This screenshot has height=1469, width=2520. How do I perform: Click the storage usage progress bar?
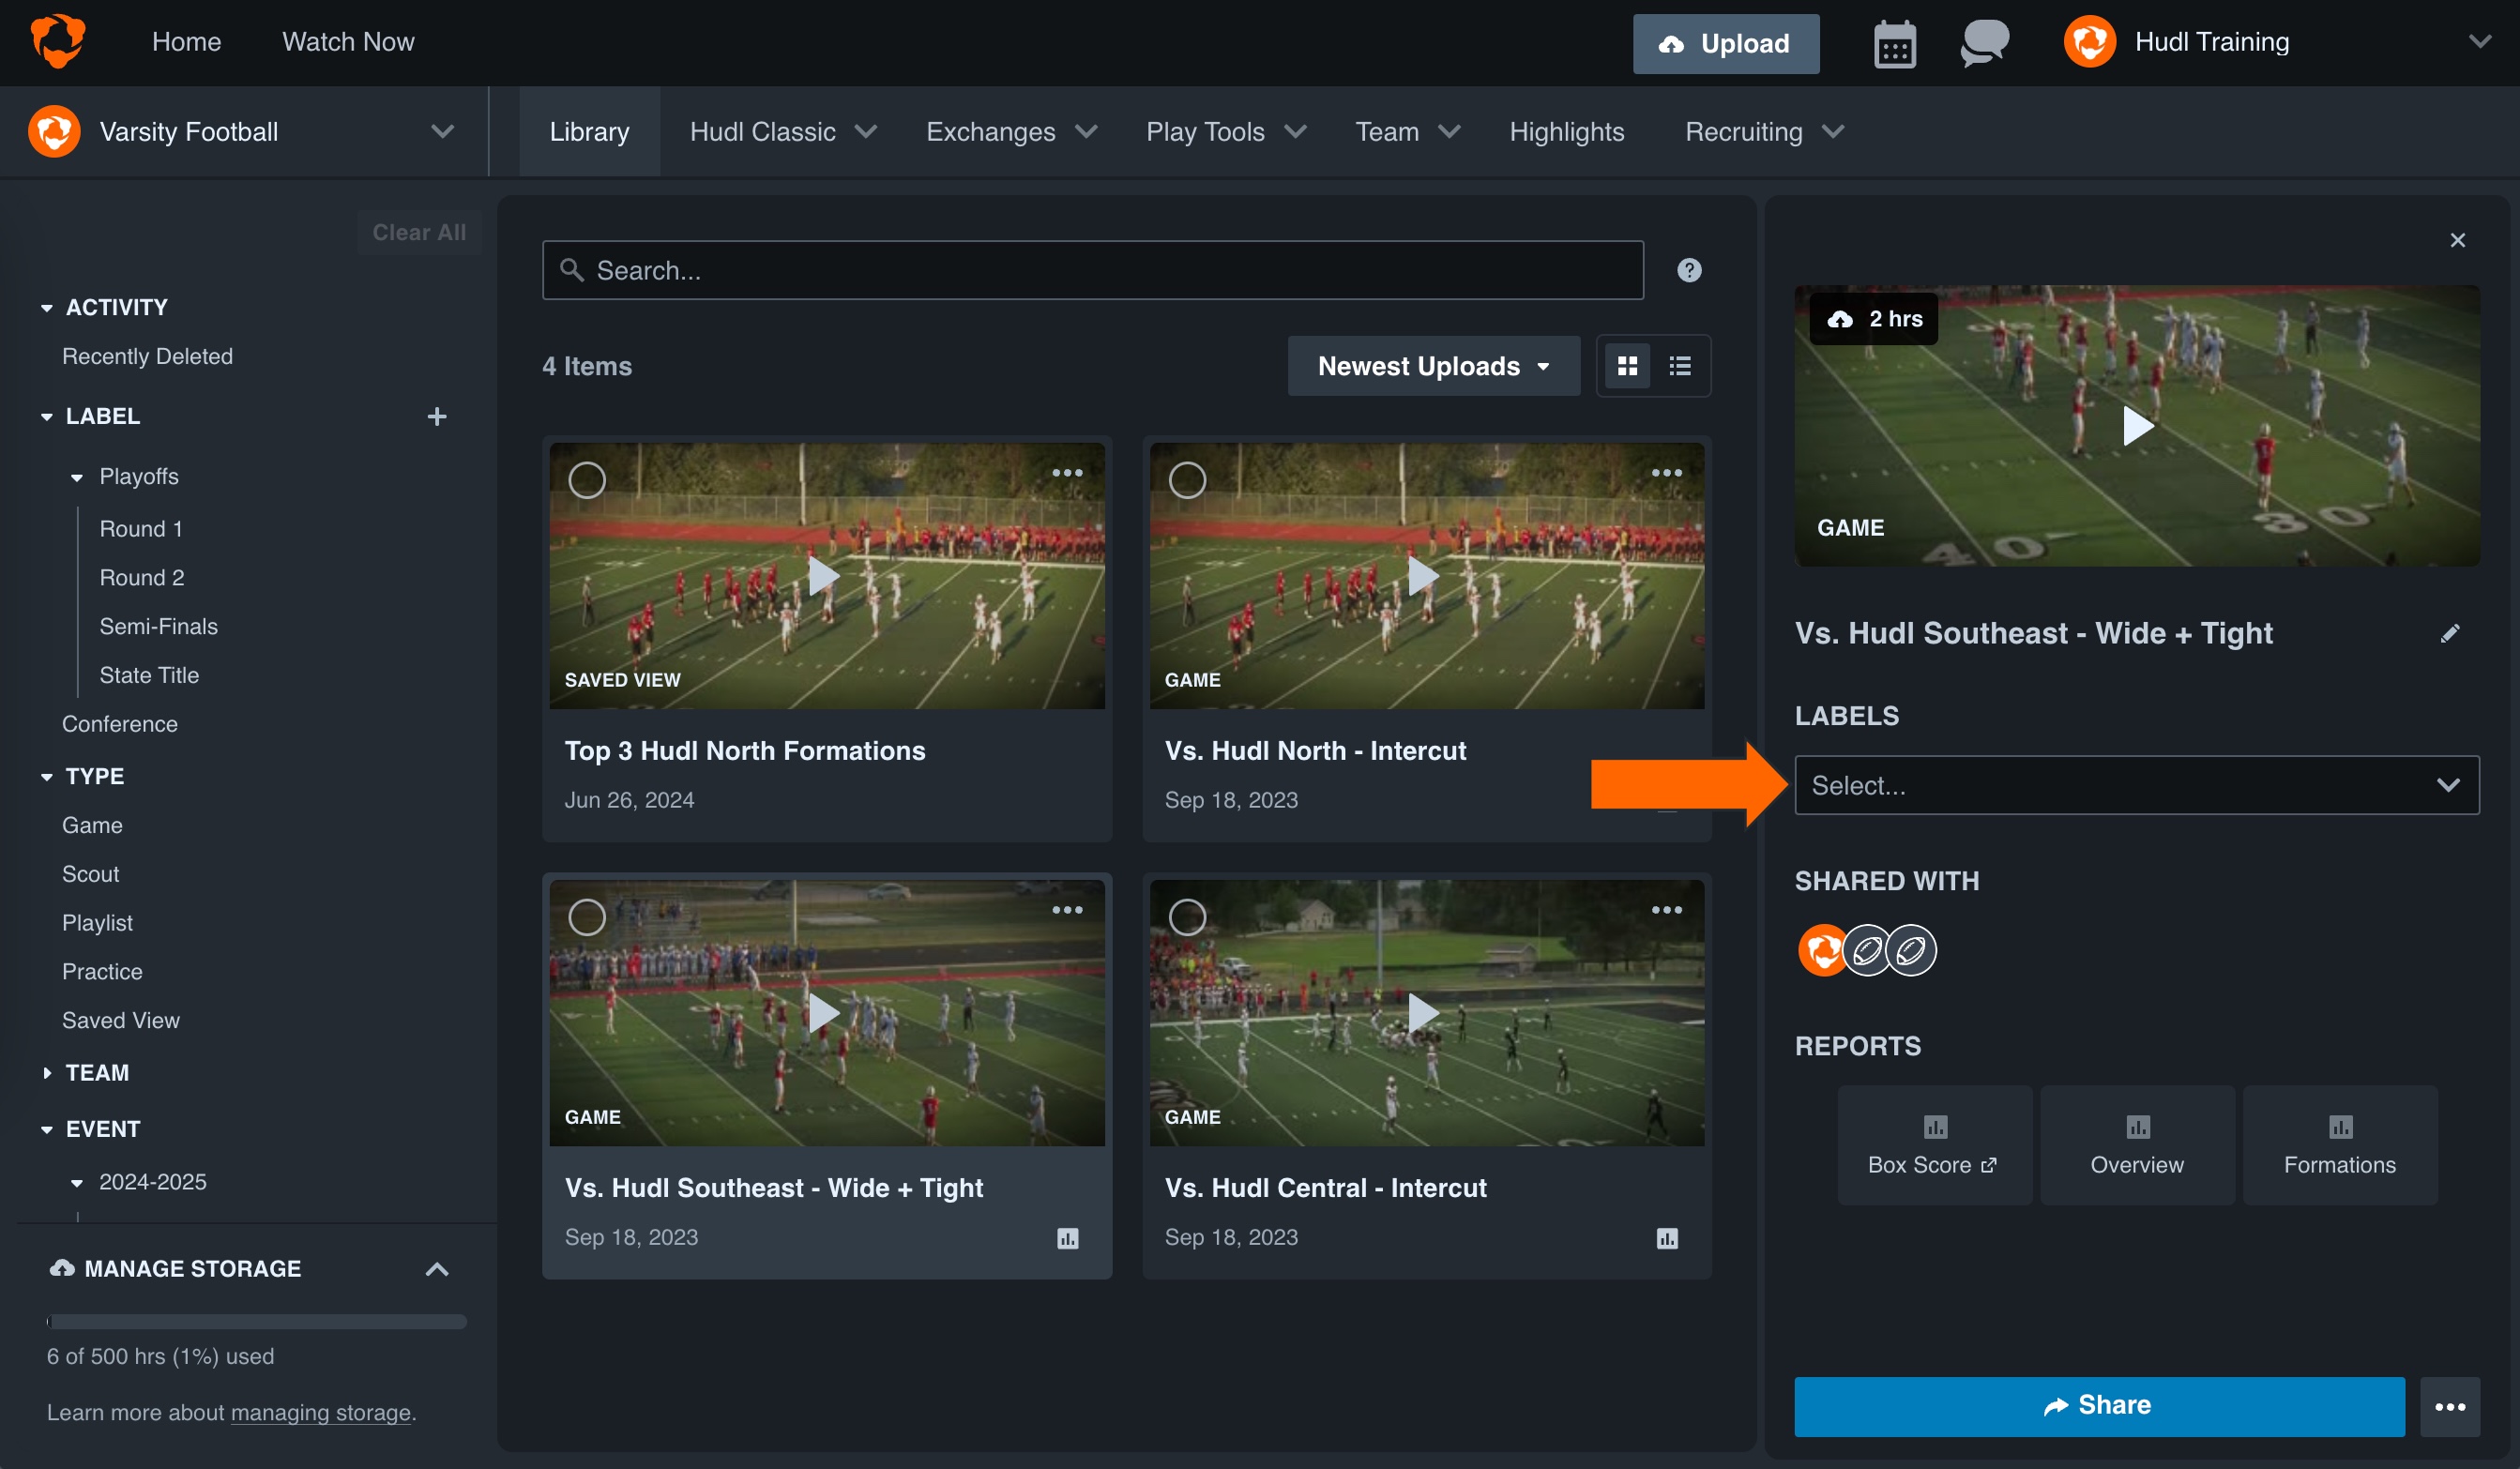point(255,1322)
